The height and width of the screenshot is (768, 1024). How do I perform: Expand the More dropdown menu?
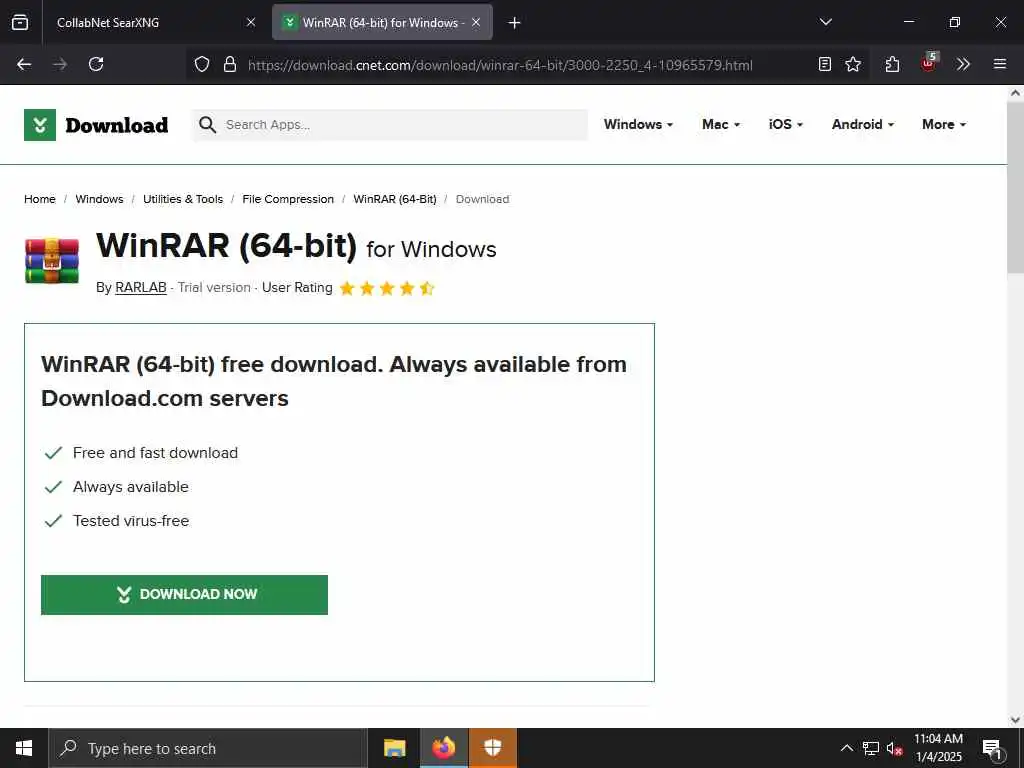point(944,124)
